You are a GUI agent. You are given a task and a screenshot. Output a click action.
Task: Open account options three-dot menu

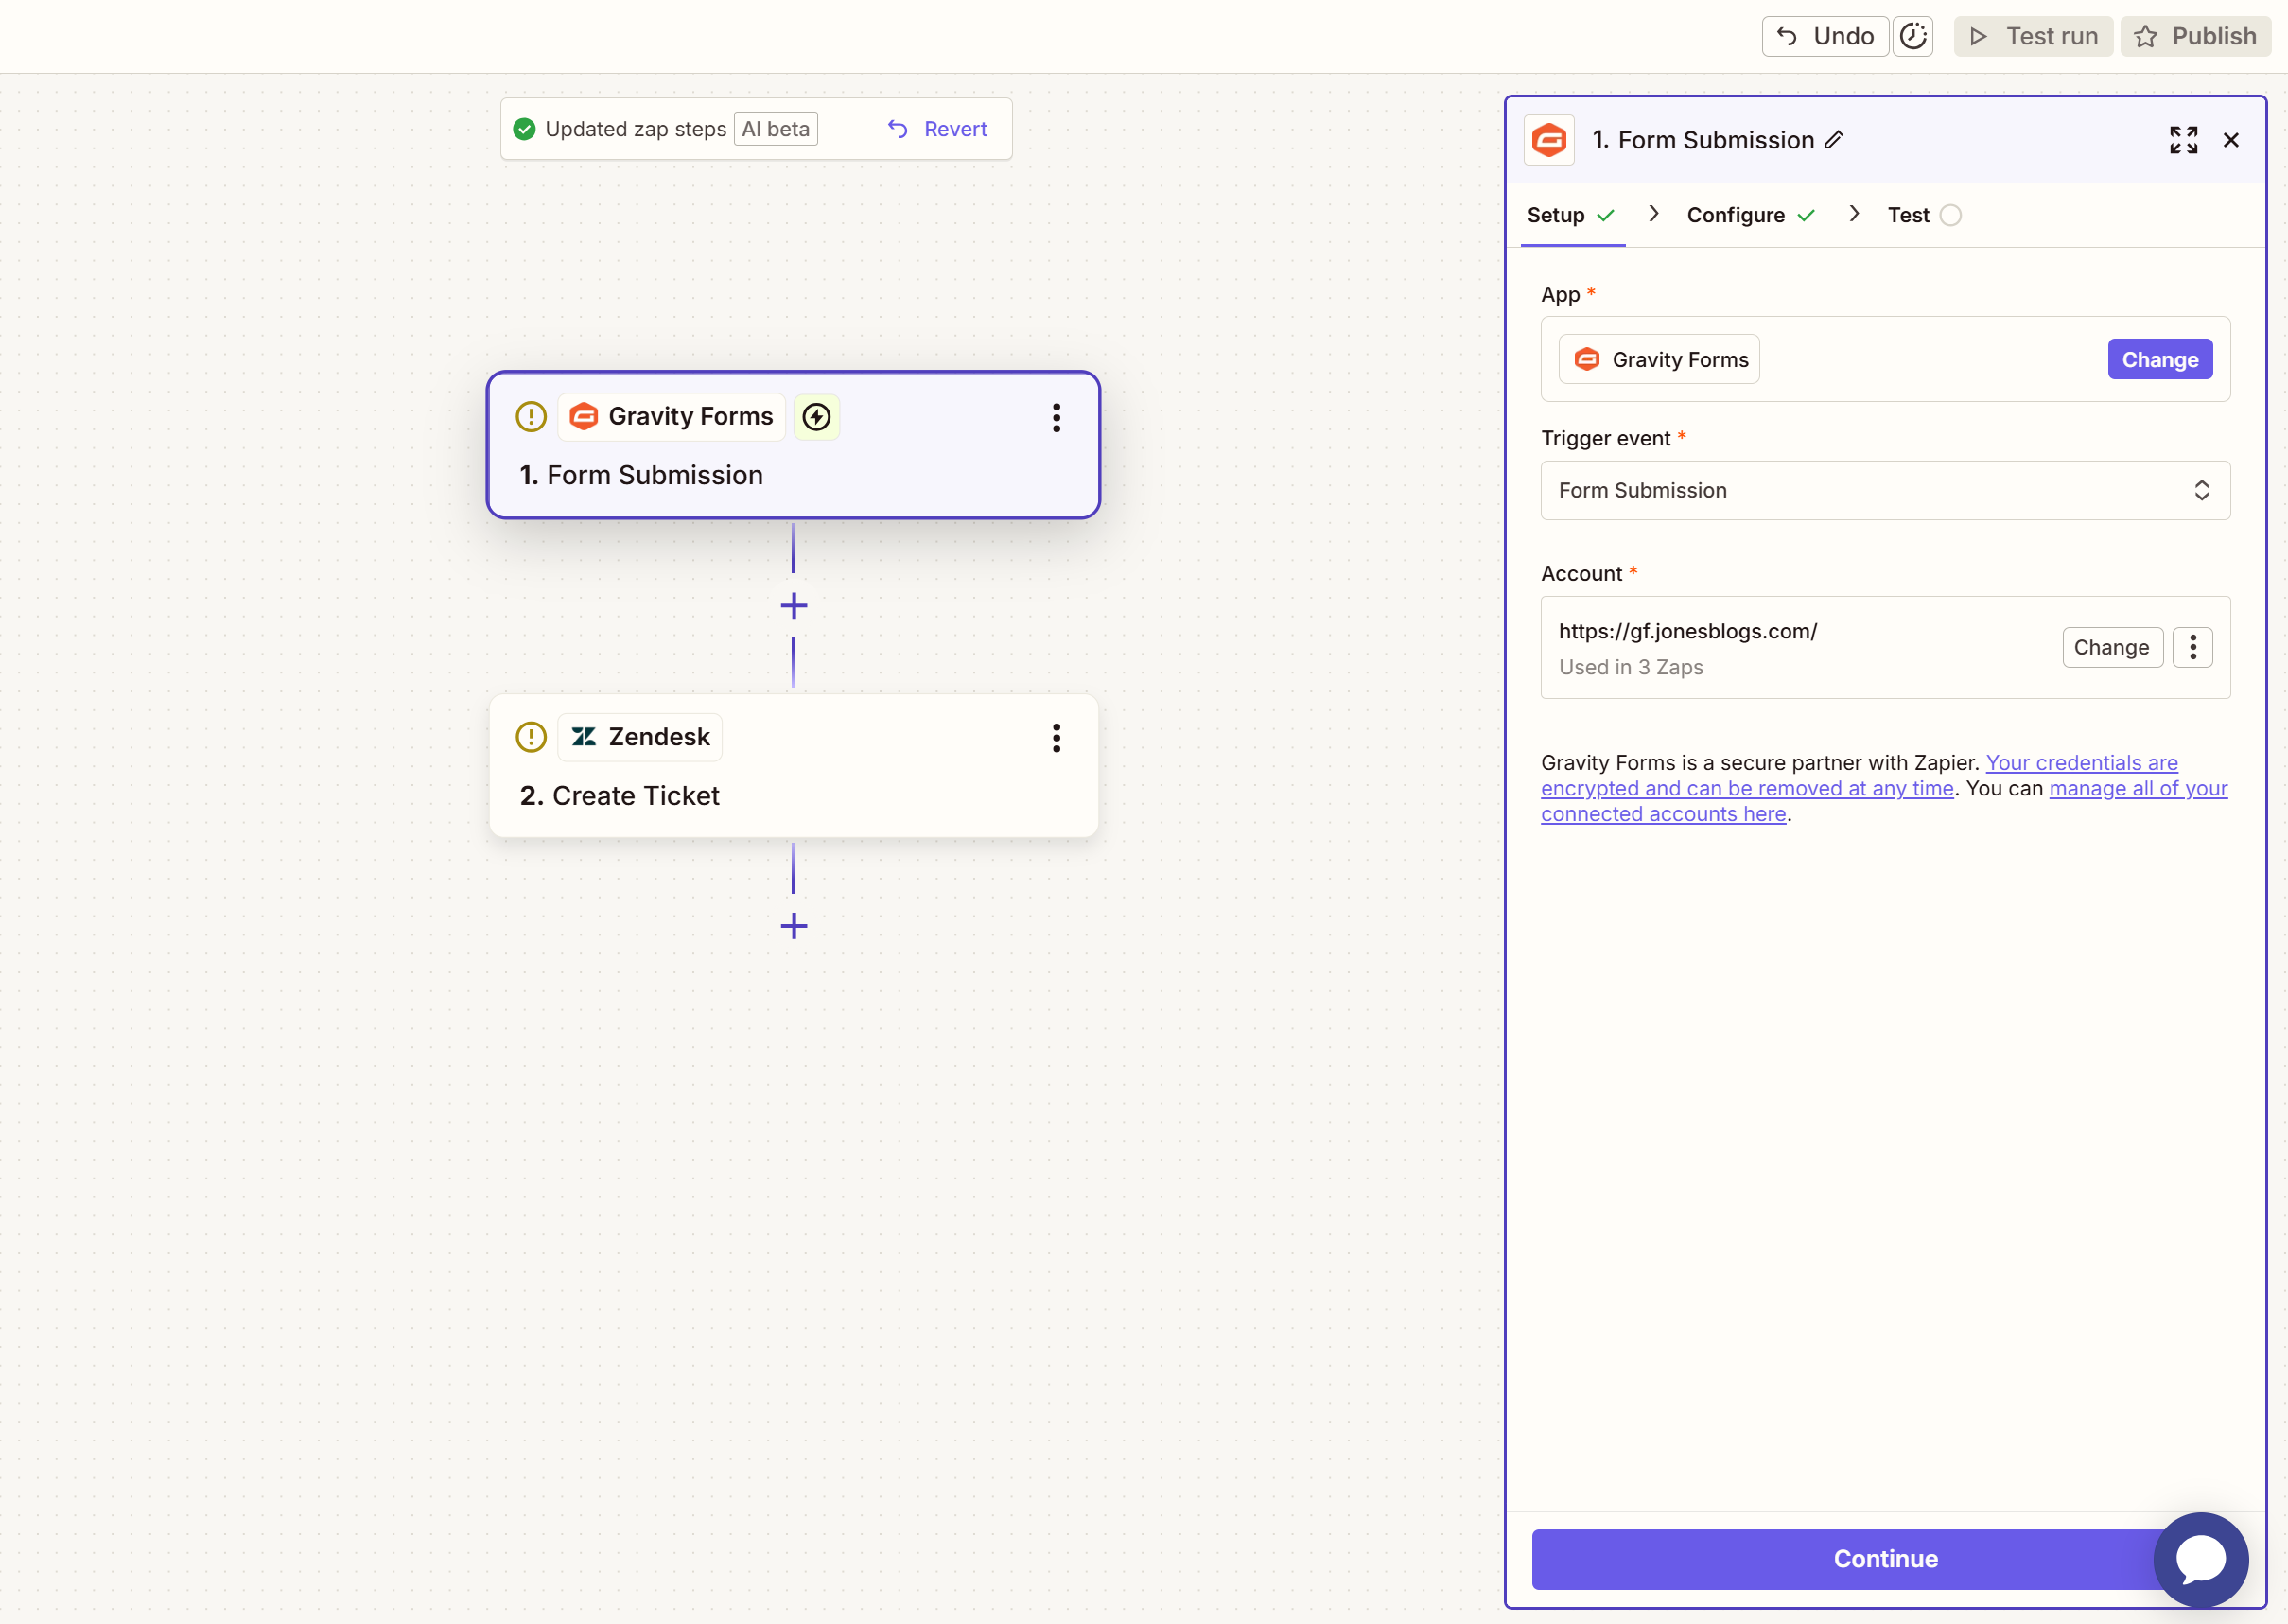(x=2193, y=647)
